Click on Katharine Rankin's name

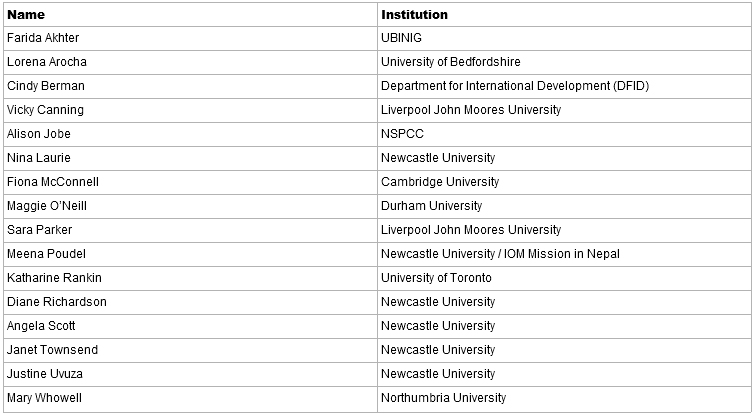(x=55, y=278)
